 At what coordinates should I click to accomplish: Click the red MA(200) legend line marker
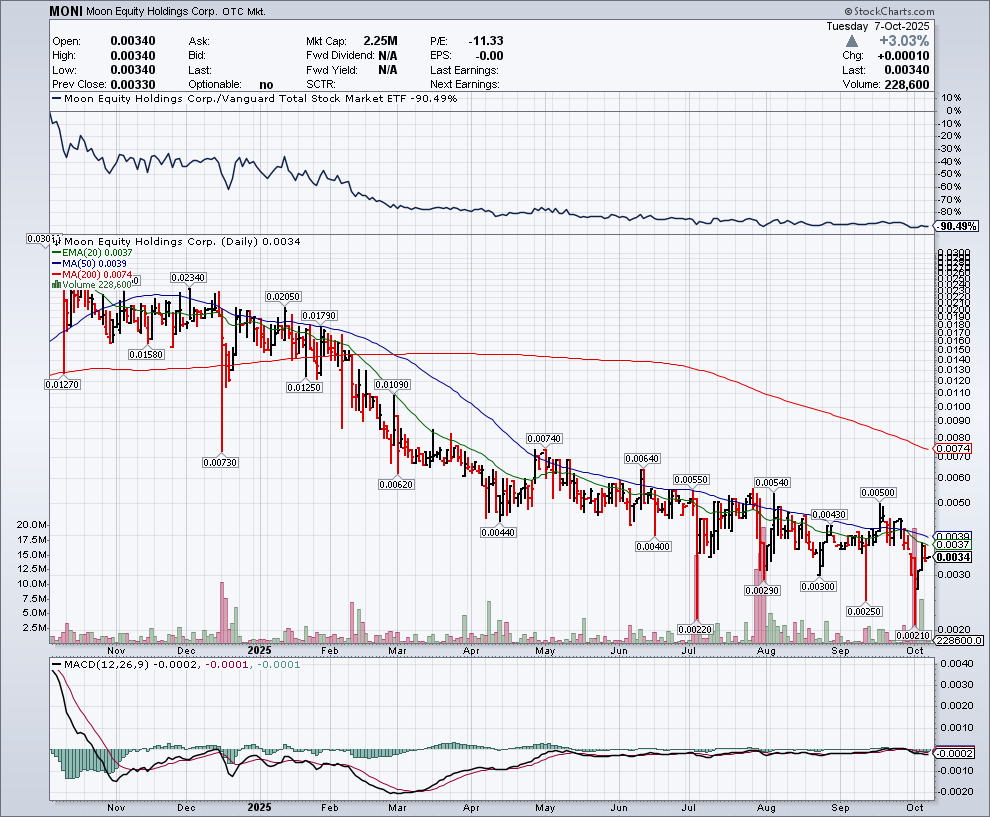pyautogui.click(x=56, y=274)
